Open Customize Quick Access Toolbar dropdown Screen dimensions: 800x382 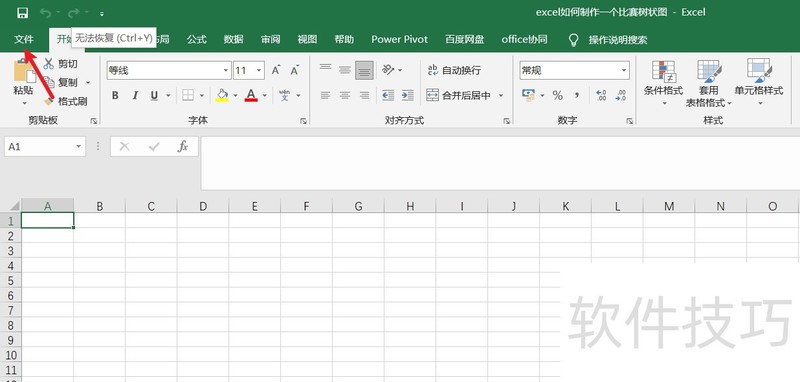coord(102,14)
